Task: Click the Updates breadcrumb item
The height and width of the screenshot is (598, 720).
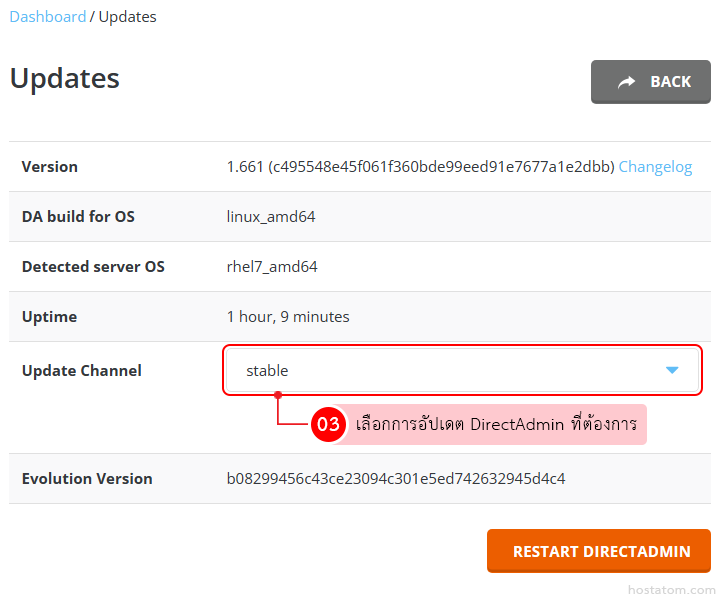Action: pos(127,16)
